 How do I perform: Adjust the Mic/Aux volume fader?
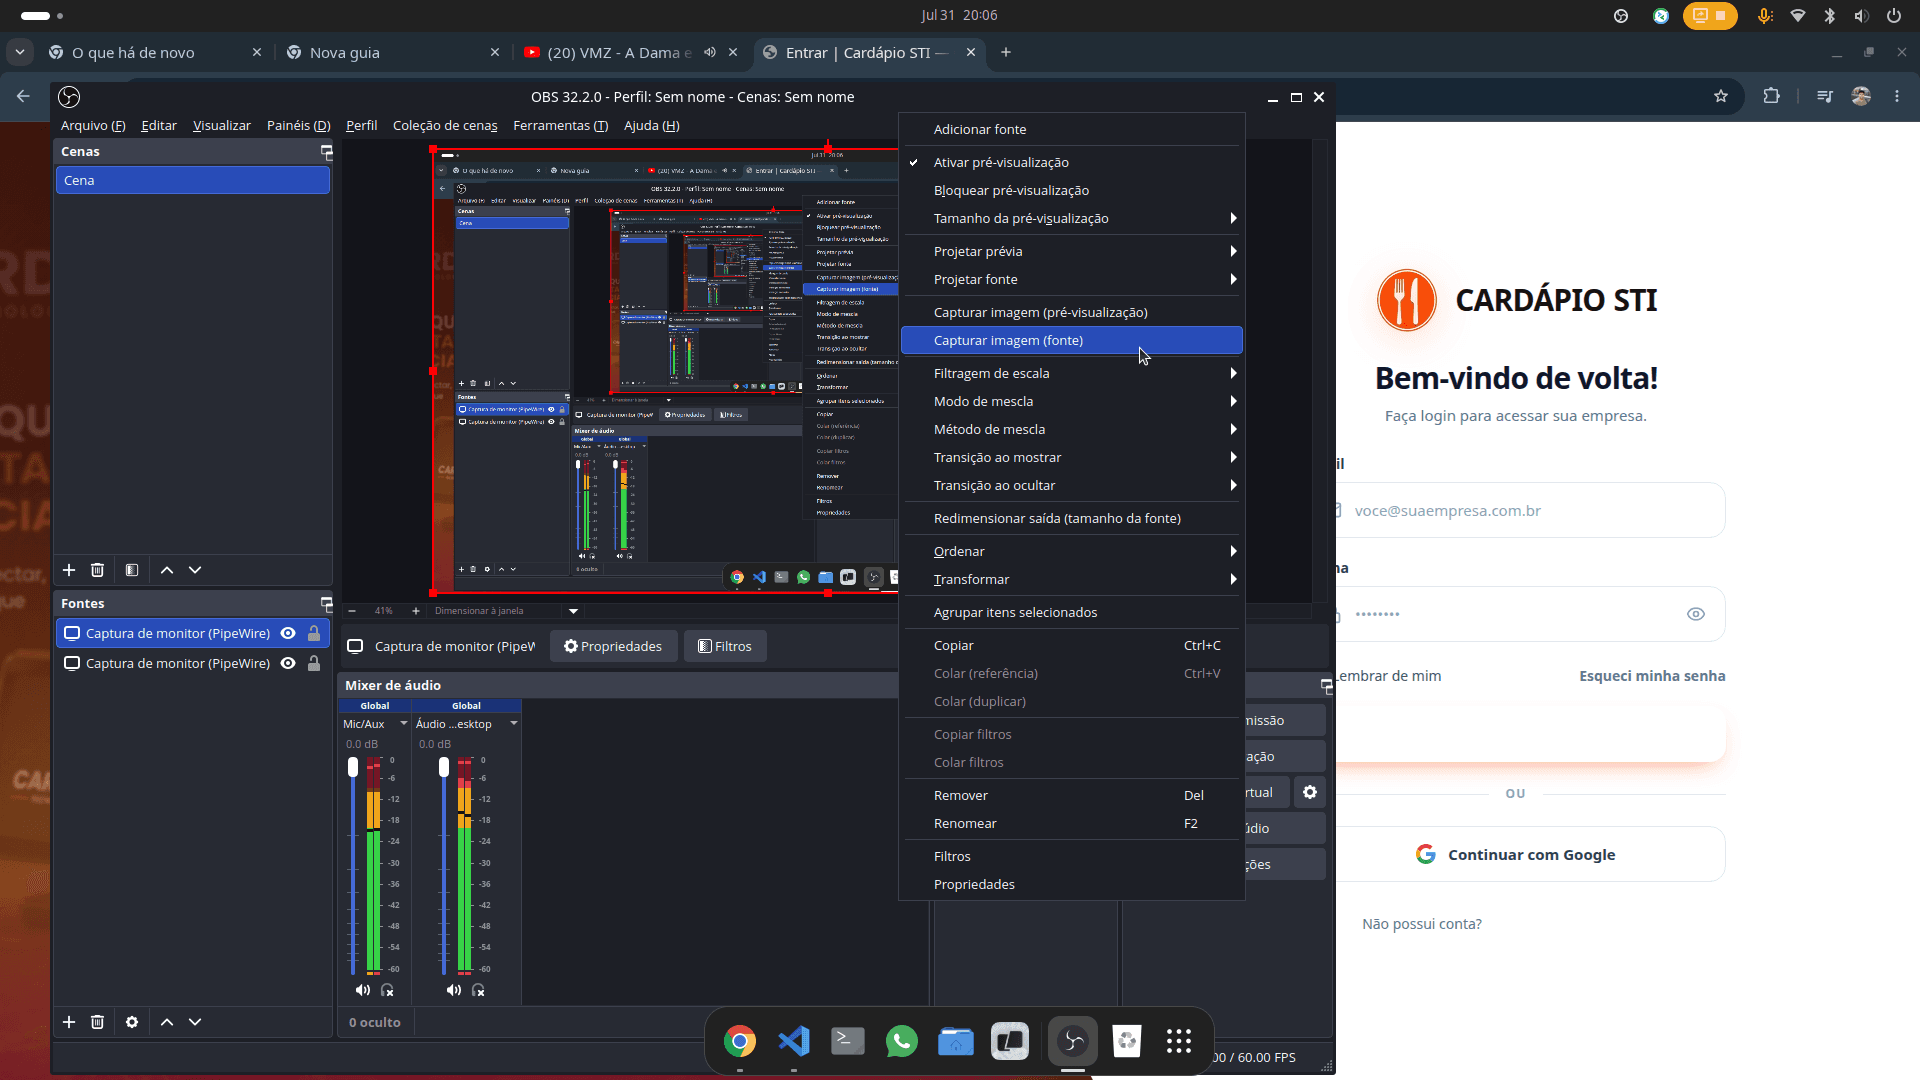(353, 767)
